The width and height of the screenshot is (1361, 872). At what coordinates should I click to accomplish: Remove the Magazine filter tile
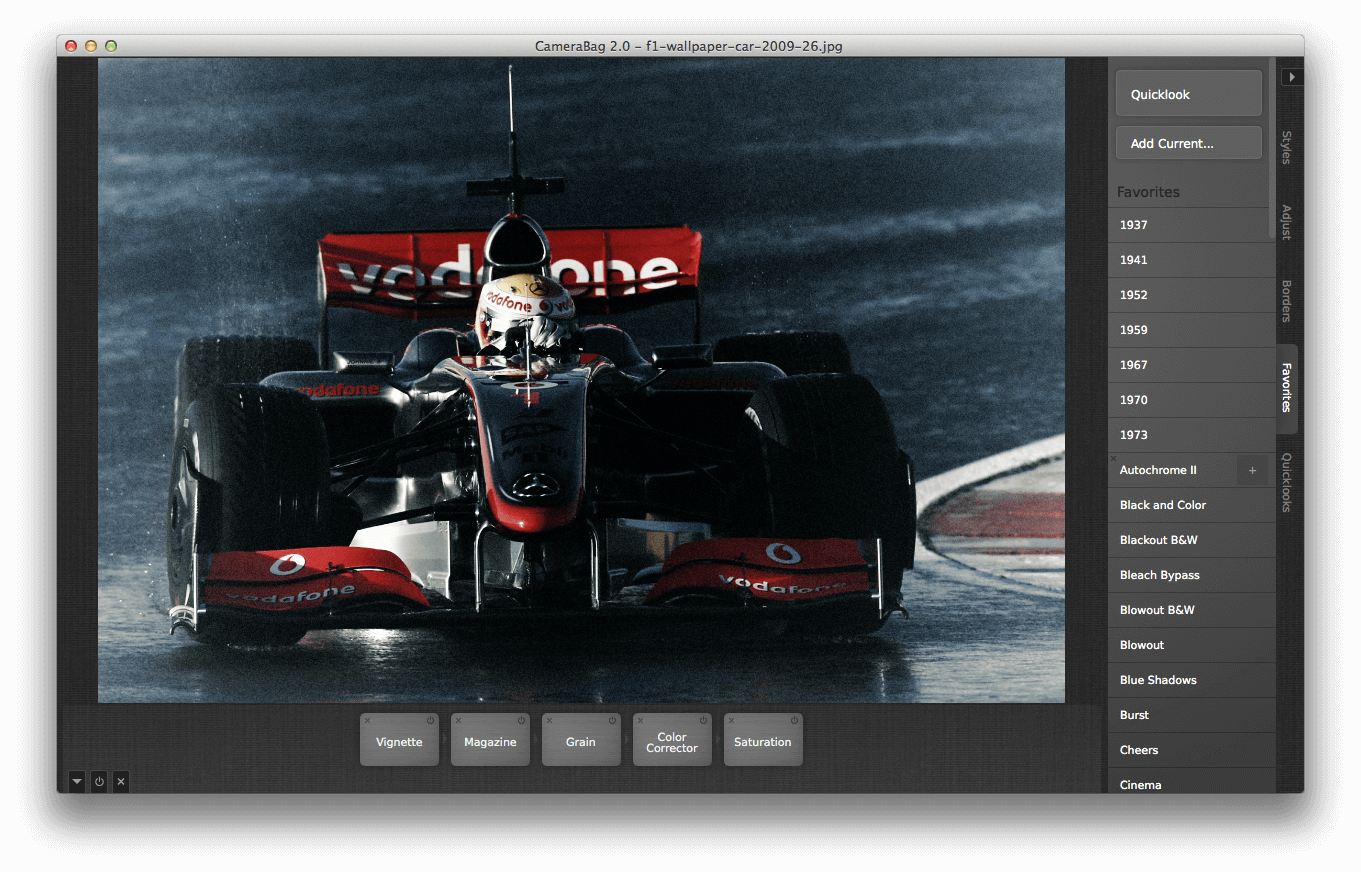(458, 721)
